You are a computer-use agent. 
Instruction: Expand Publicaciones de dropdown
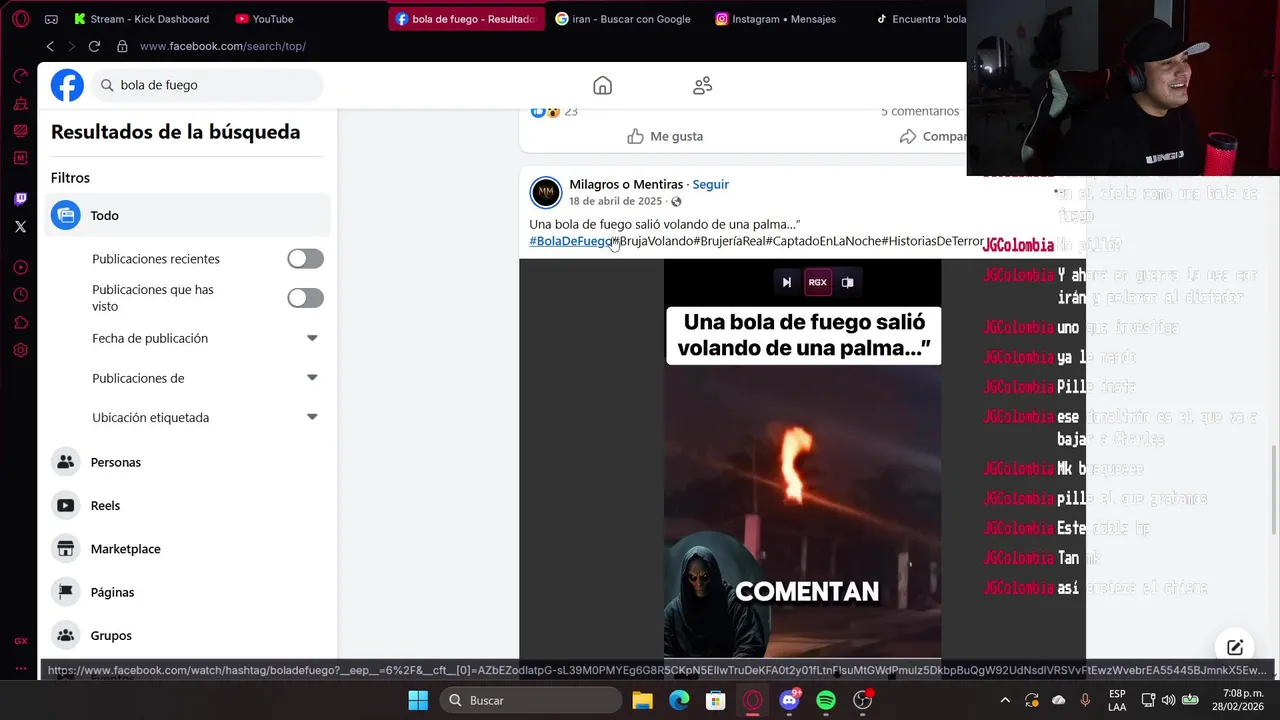[x=312, y=378]
